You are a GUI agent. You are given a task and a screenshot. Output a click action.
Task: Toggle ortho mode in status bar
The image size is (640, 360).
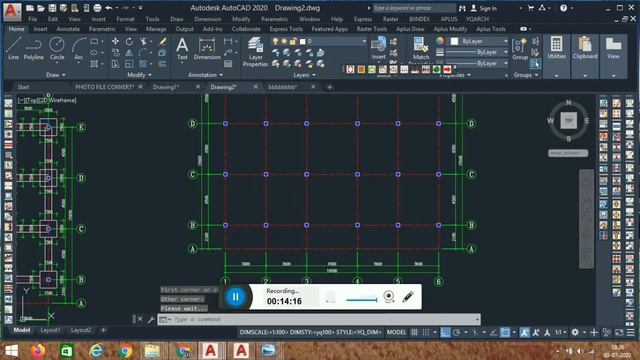[445, 332]
